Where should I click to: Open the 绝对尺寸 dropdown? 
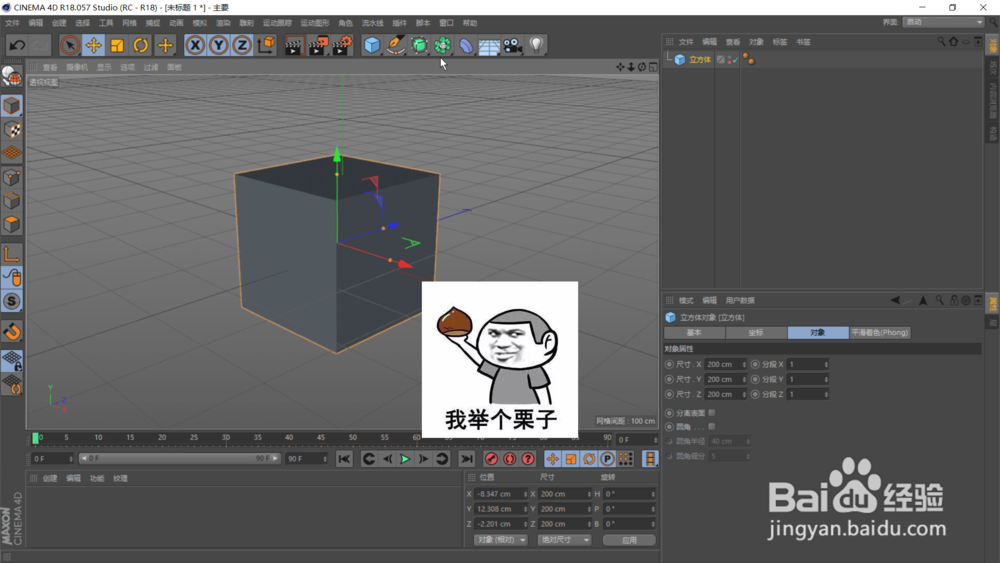(x=564, y=540)
